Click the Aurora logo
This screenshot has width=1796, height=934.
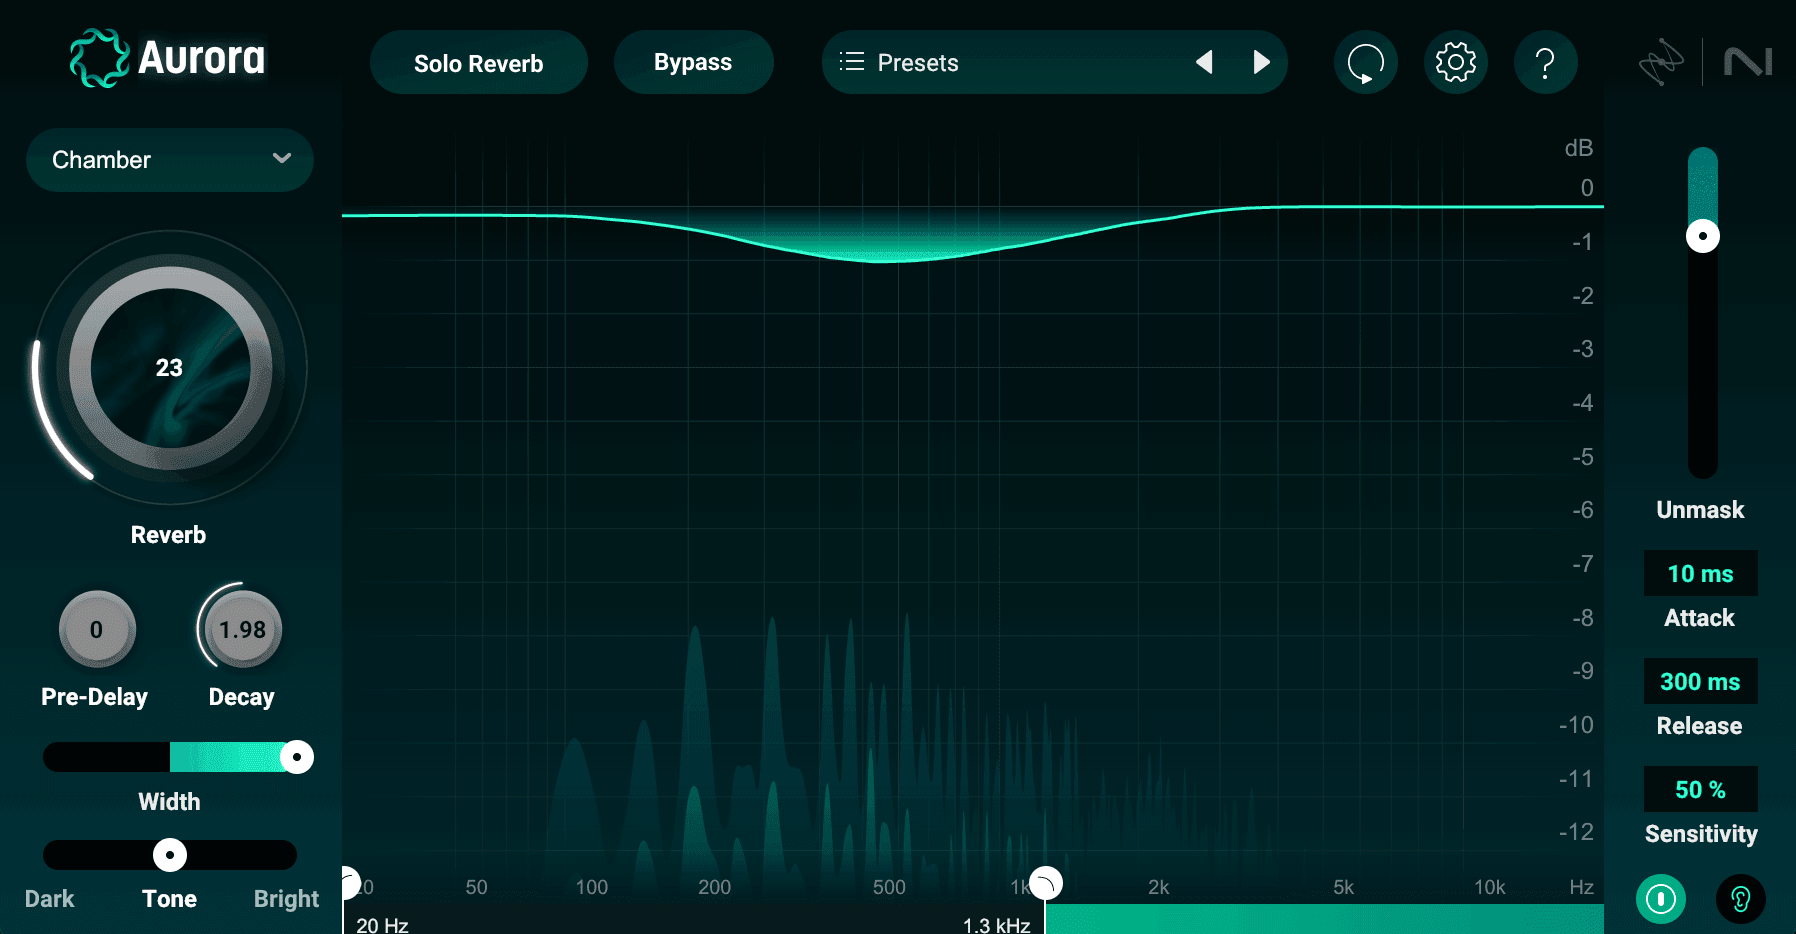tap(167, 58)
